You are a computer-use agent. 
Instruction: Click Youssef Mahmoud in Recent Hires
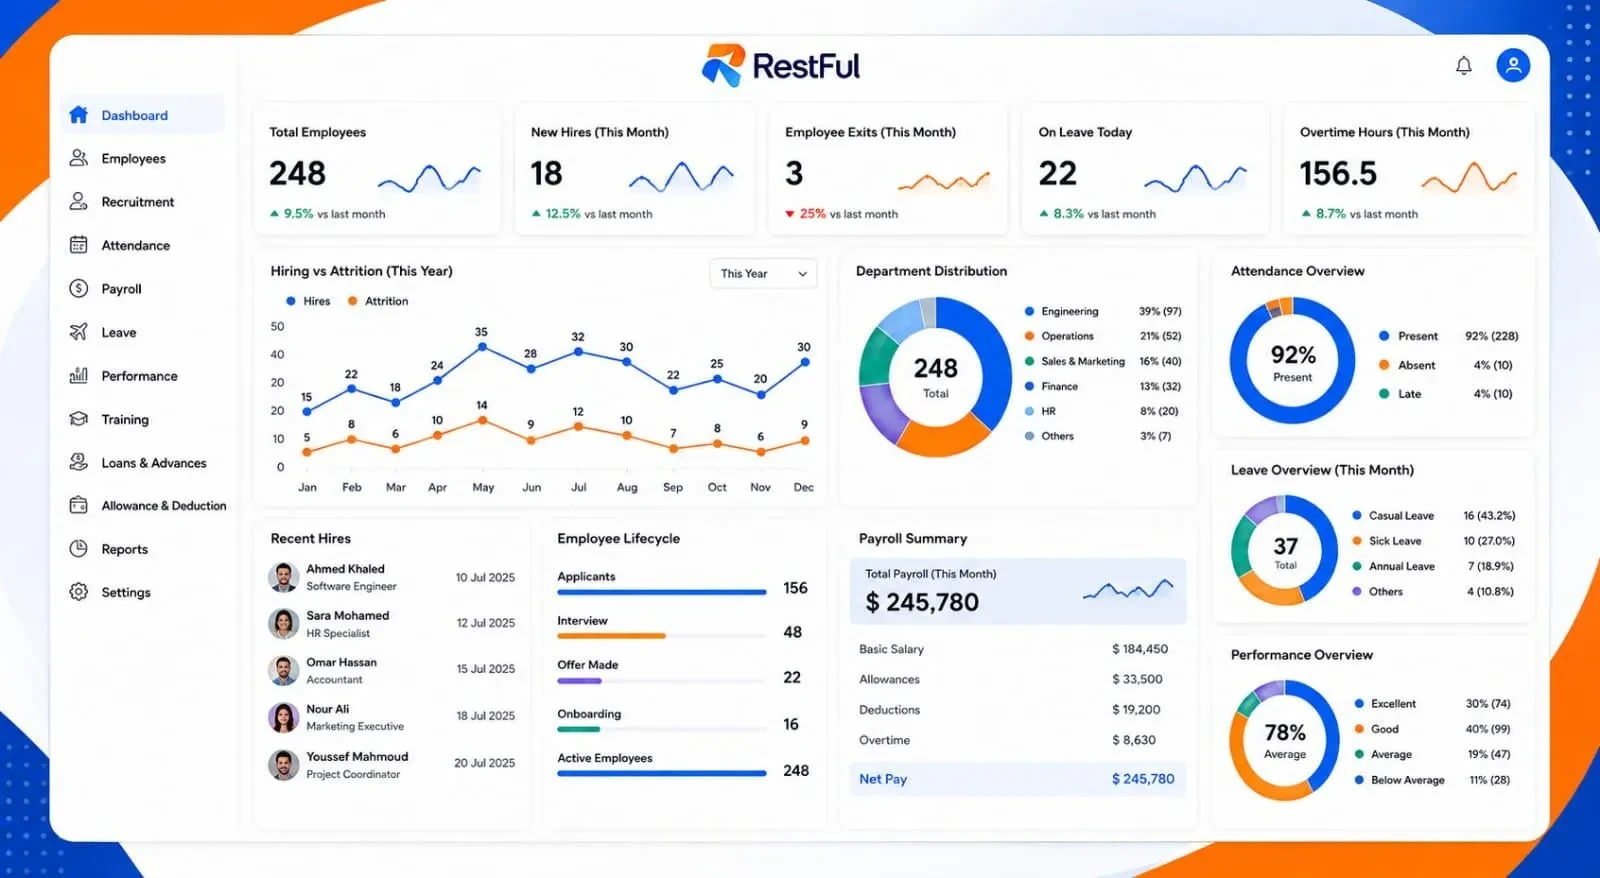(x=357, y=756)
